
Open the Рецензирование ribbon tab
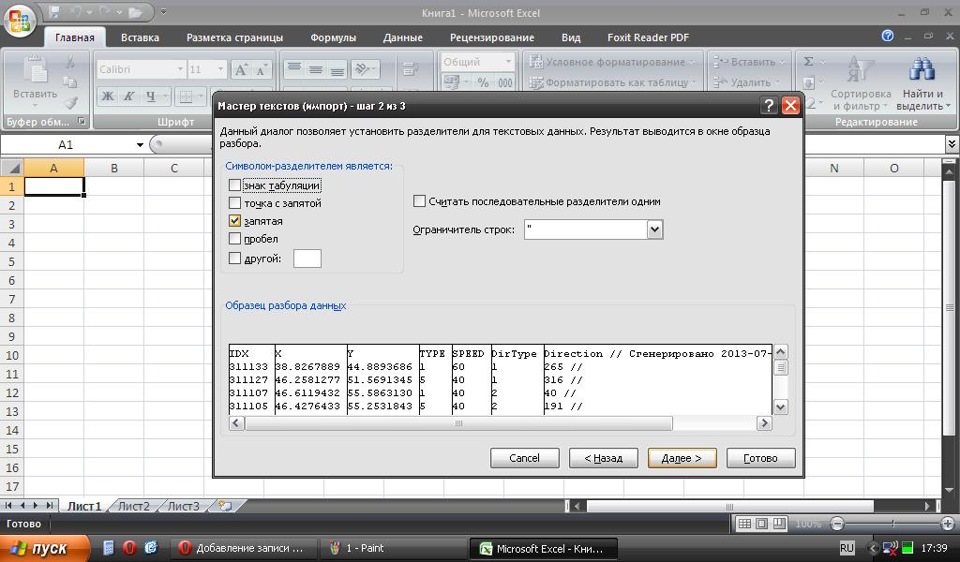[492, 37]
